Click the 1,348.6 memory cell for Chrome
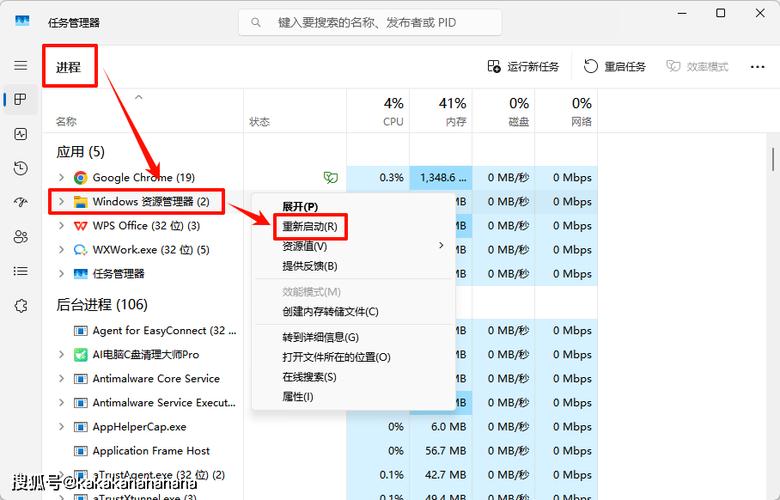The image size is (780, 500). coord(441,178)
